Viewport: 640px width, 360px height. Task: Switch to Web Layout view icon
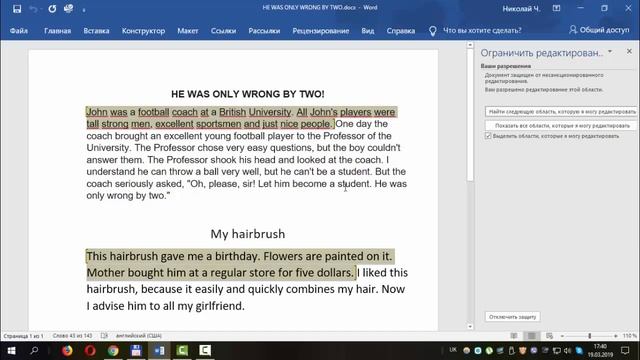[x=549, y=336]
